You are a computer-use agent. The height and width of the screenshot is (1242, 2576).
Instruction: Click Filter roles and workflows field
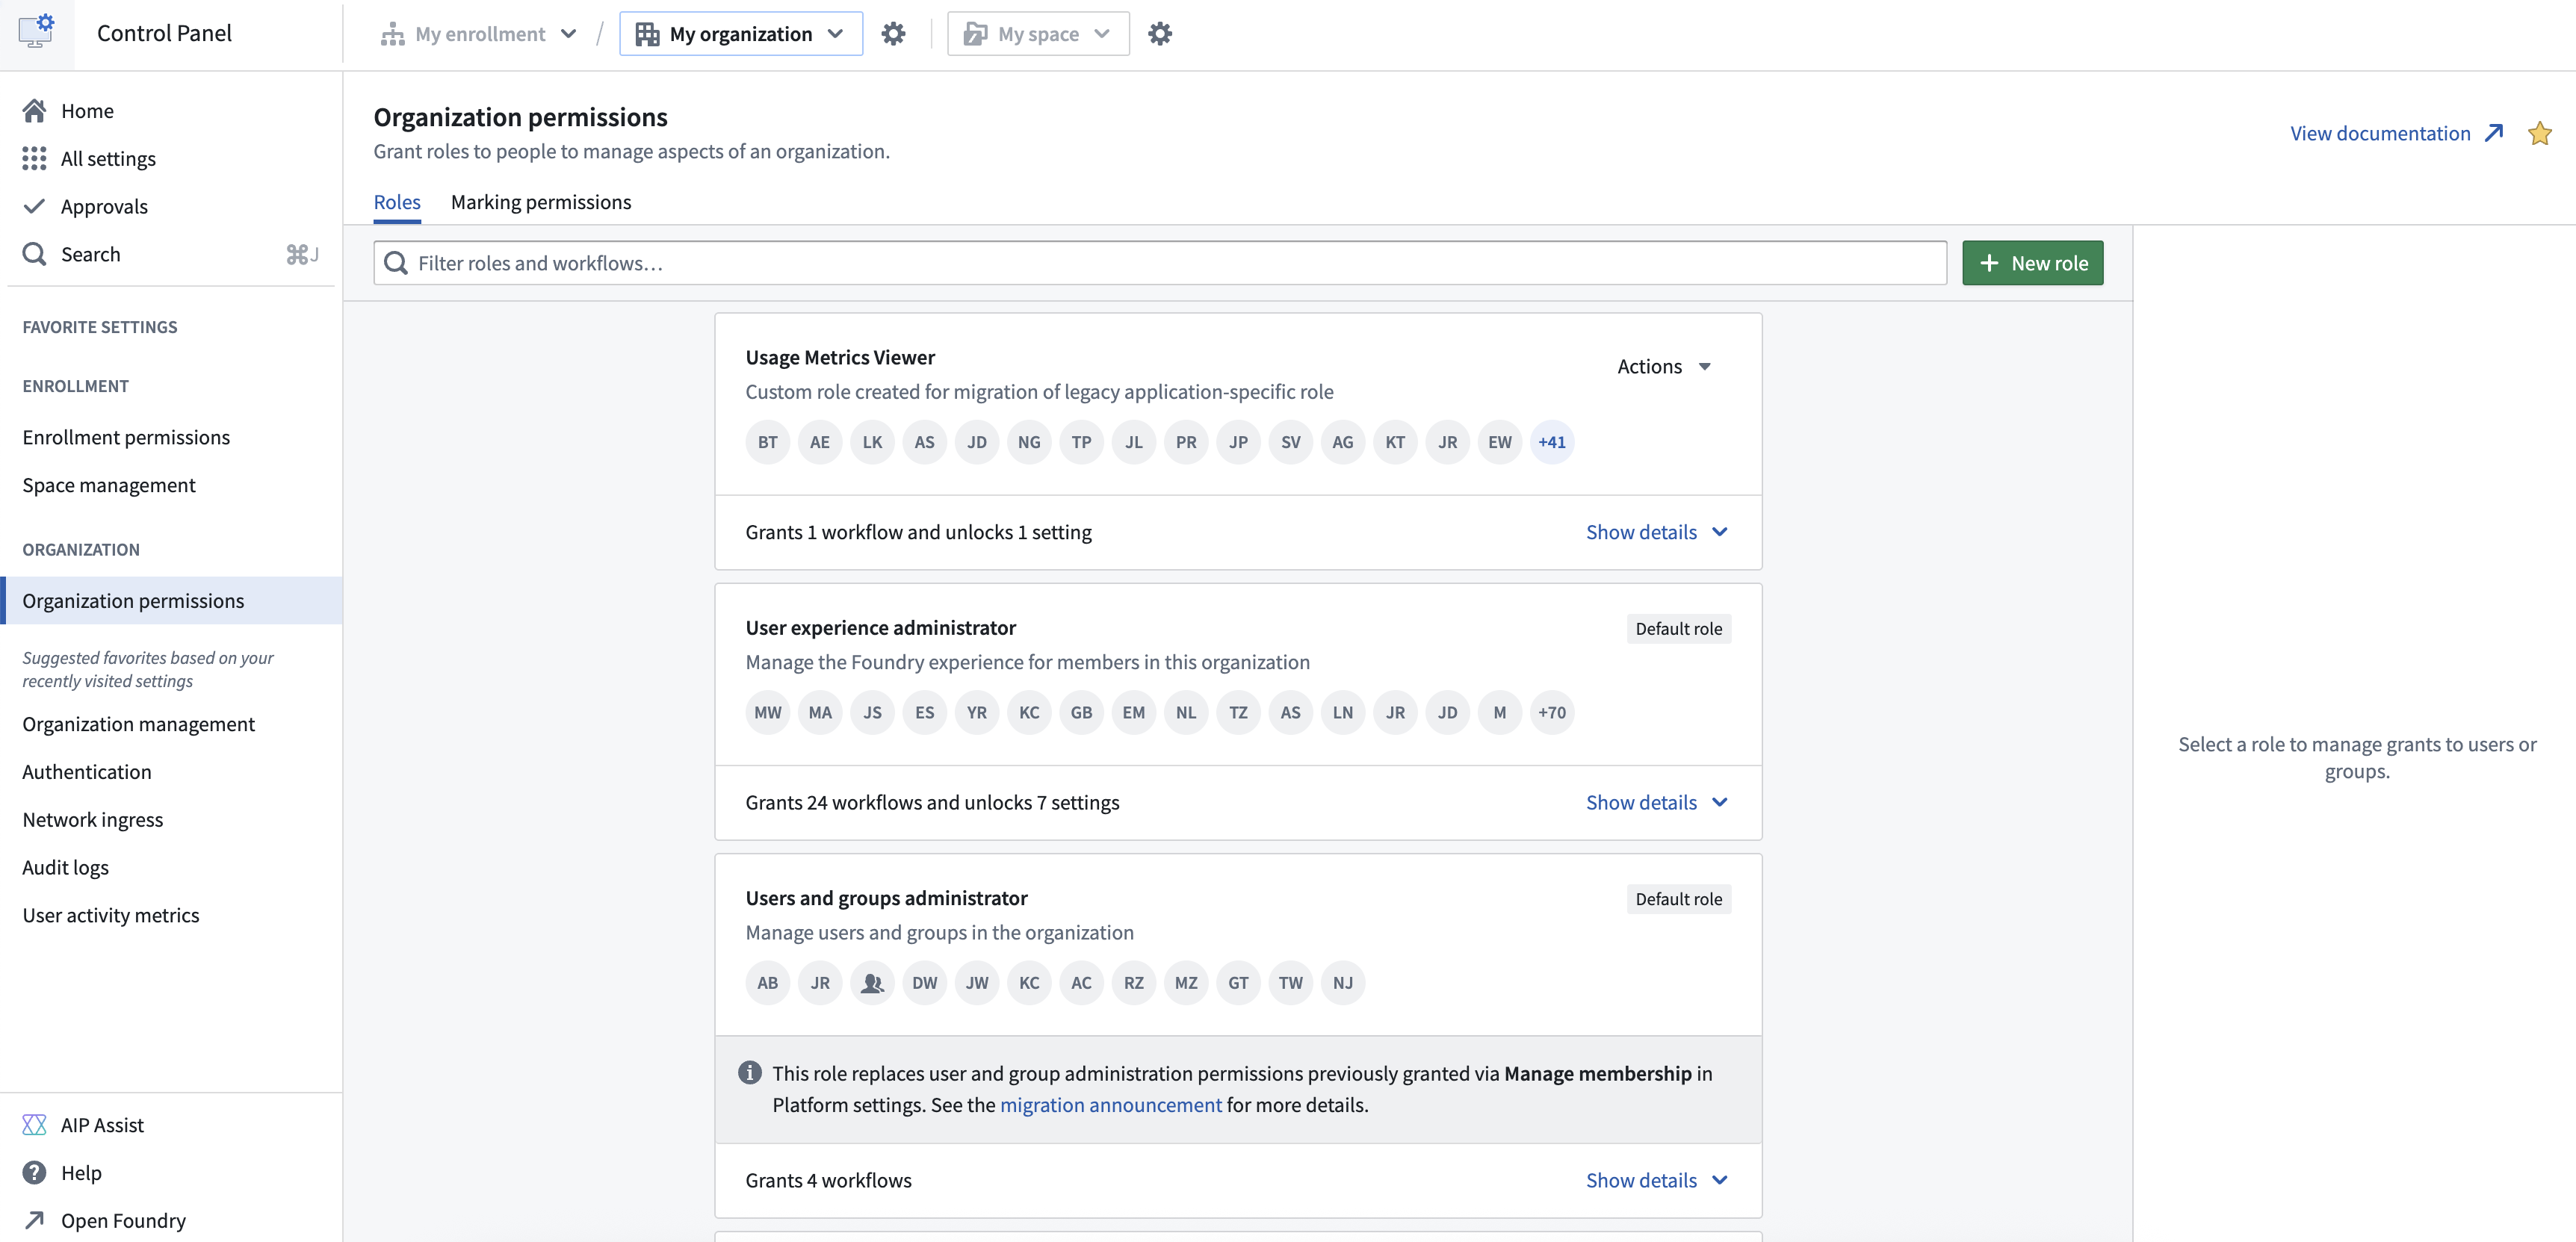pyautogui.click(x=1160, y=263)
